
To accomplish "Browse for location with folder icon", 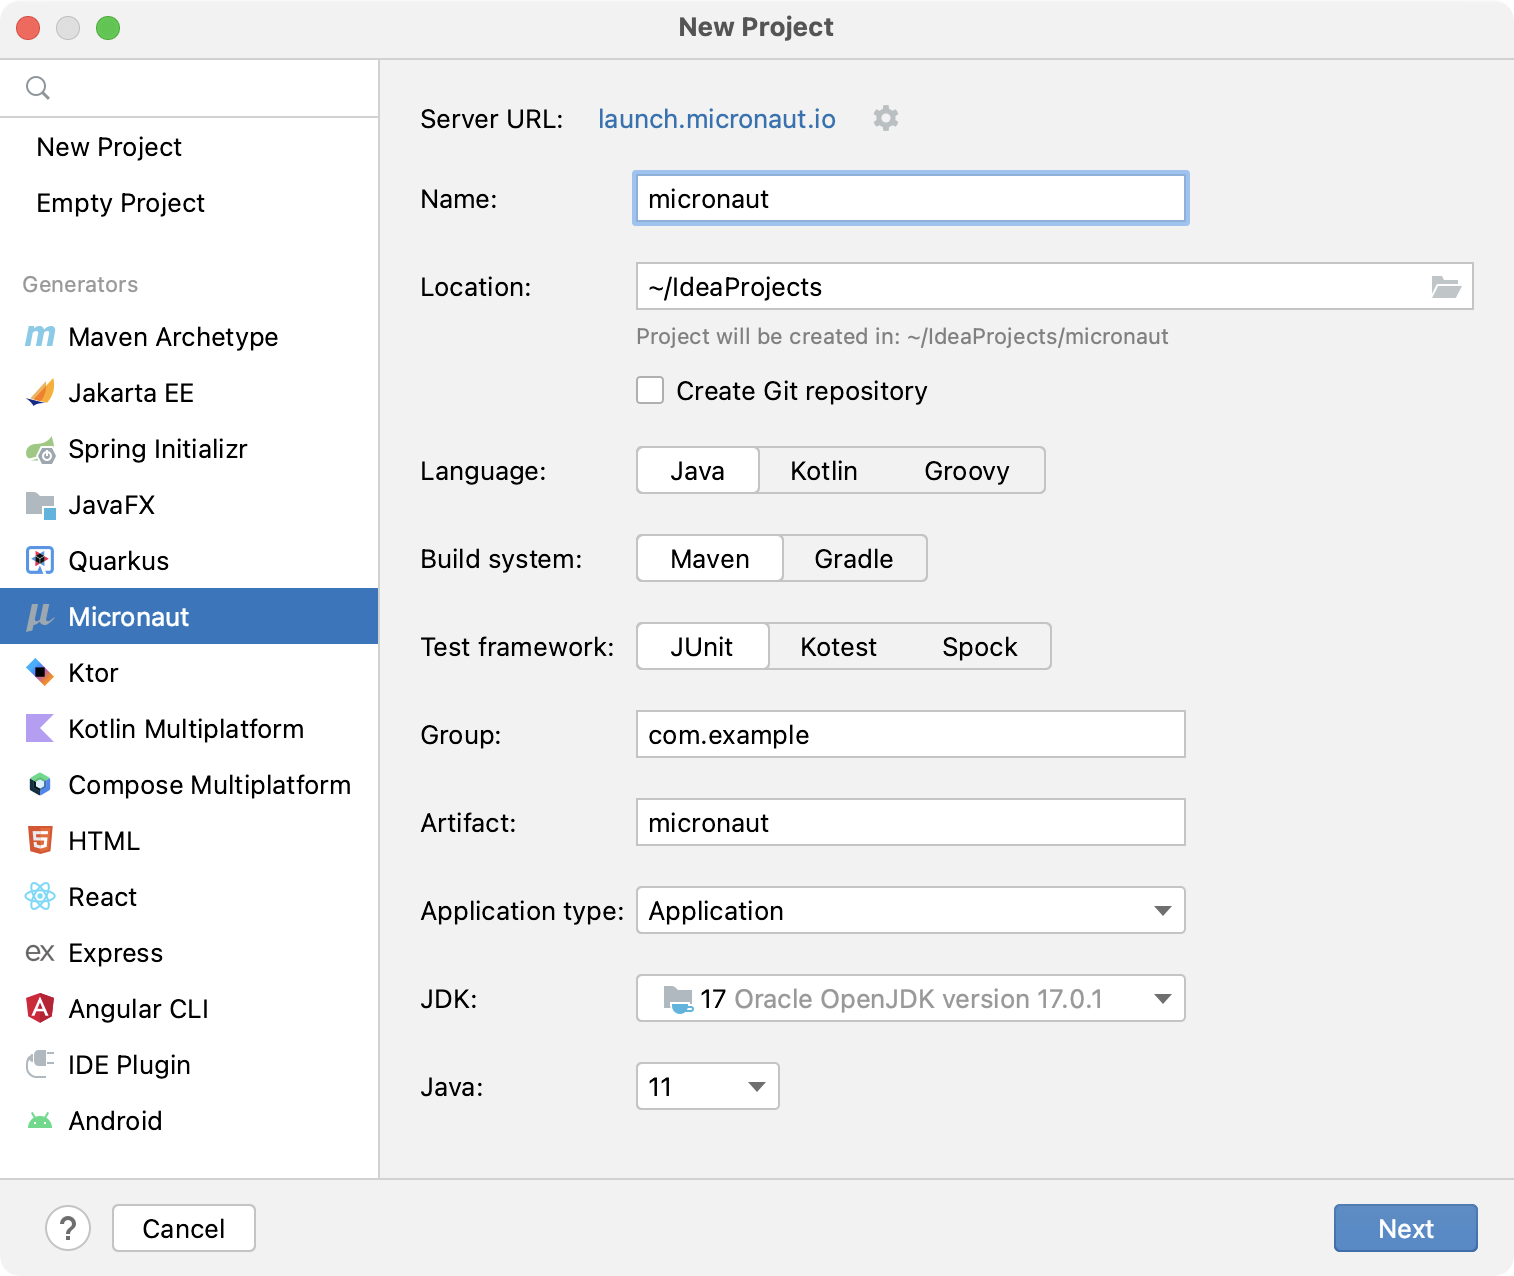I will 1446,287.
